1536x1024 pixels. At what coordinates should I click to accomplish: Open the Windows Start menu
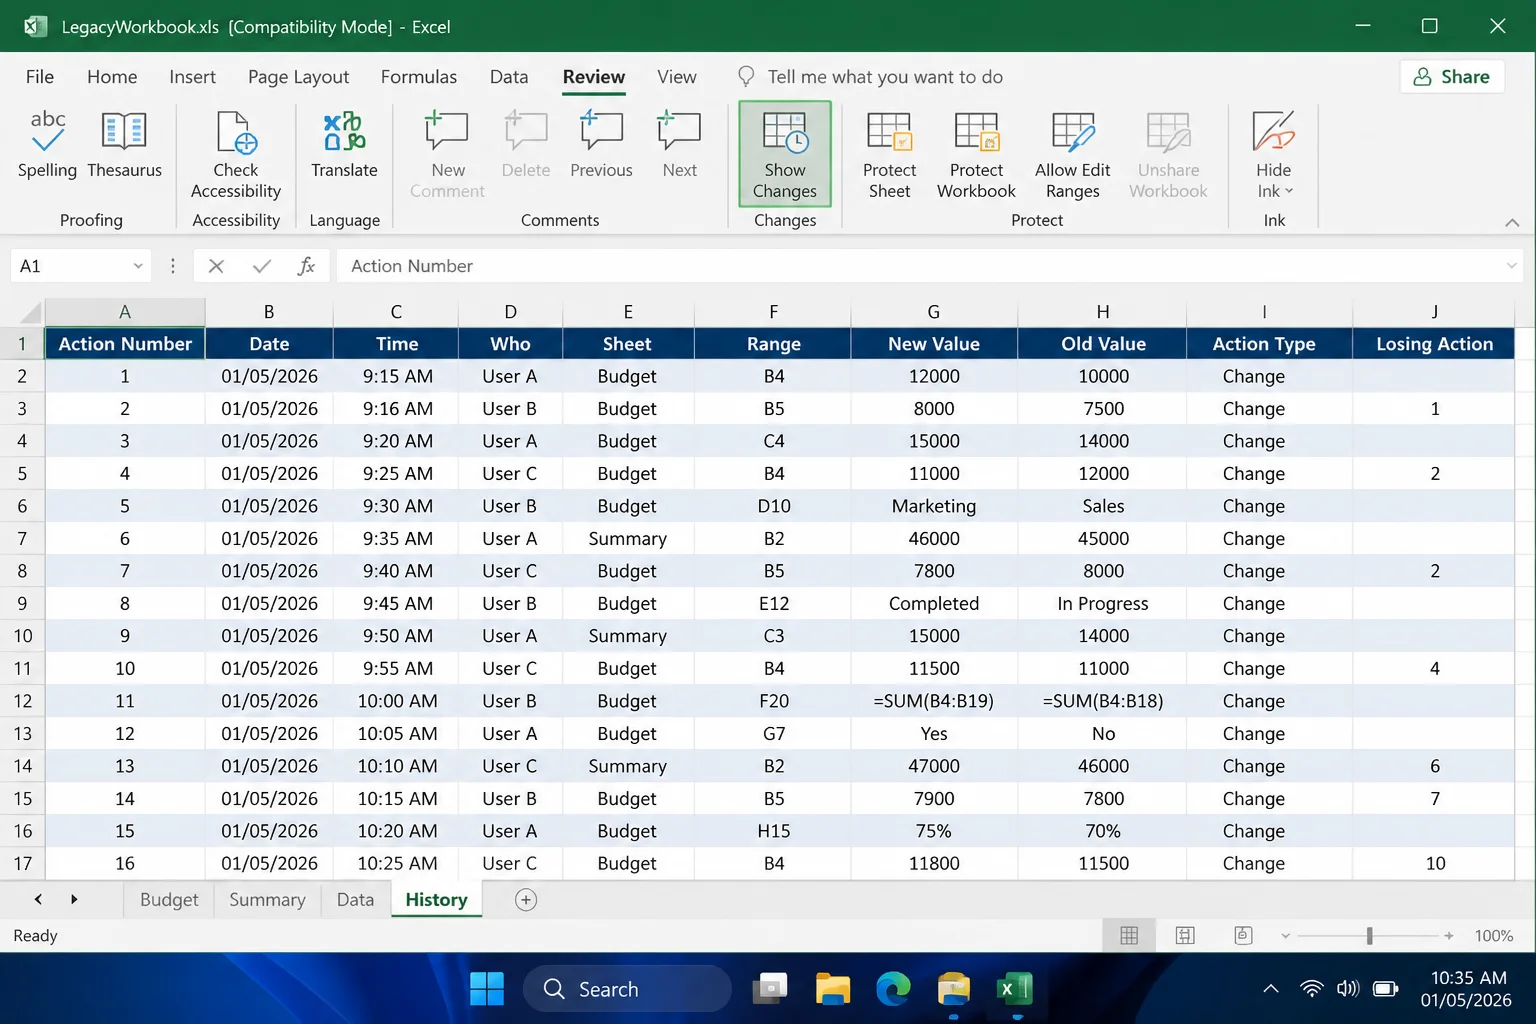point(487,989)
